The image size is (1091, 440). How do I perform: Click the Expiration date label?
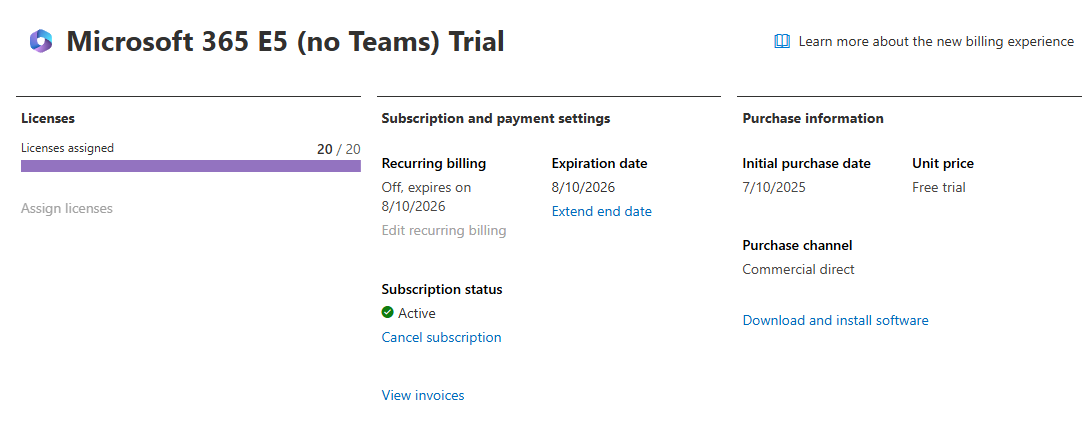tap(600, 164)
